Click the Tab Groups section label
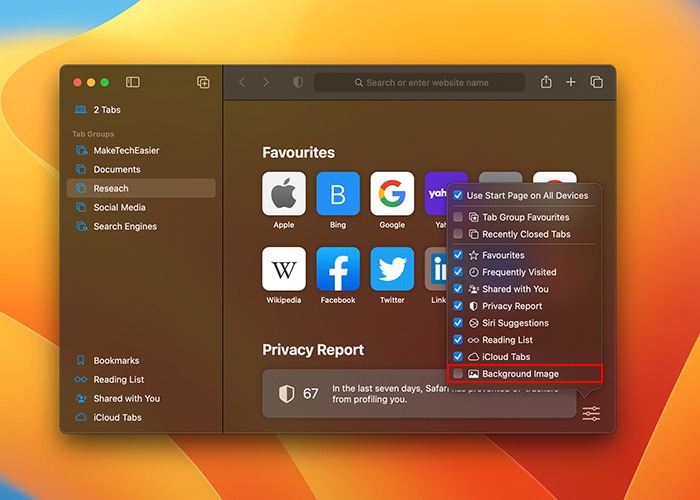This screenshot has height=500, width=700. [93, 134]
